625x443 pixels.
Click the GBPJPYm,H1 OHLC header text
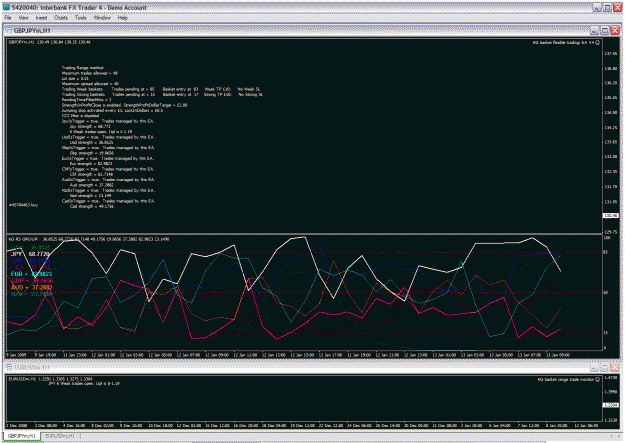[50, 42]
